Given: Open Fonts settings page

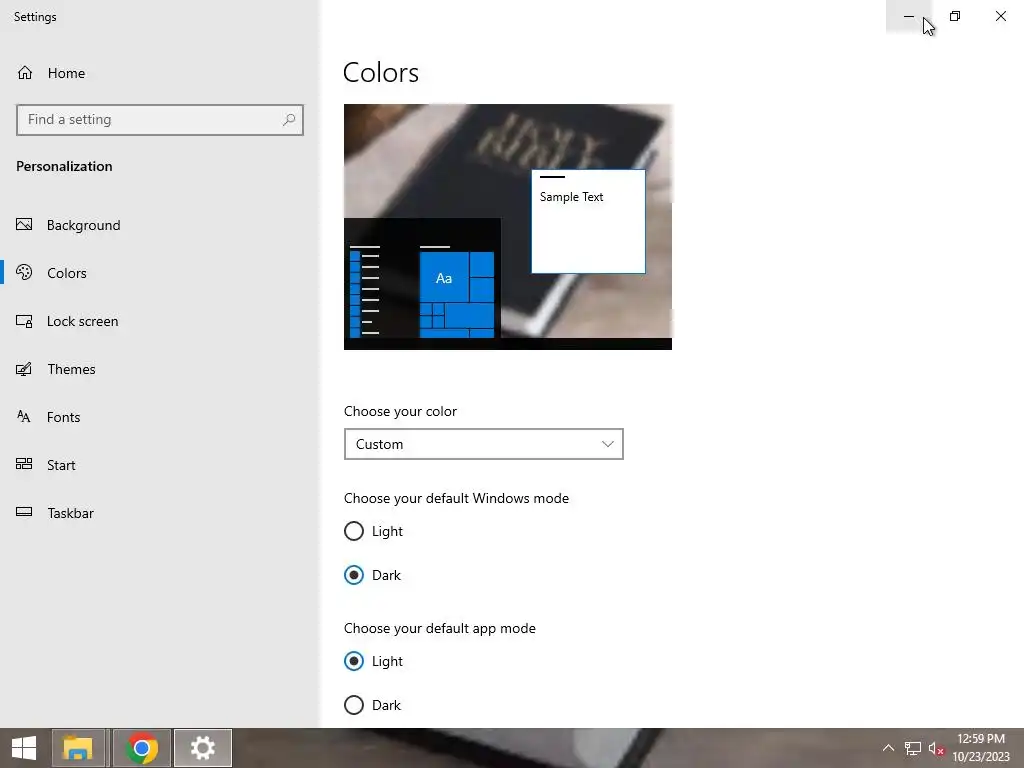Looking at the screenshot, I should click(x=63, y=417).
